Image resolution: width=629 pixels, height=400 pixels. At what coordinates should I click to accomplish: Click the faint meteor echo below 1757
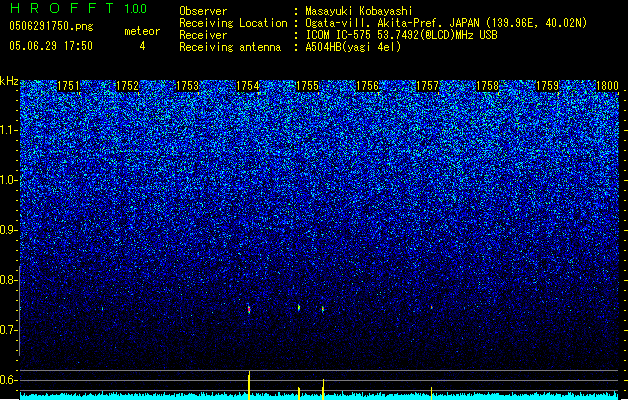tap(432, 307)
